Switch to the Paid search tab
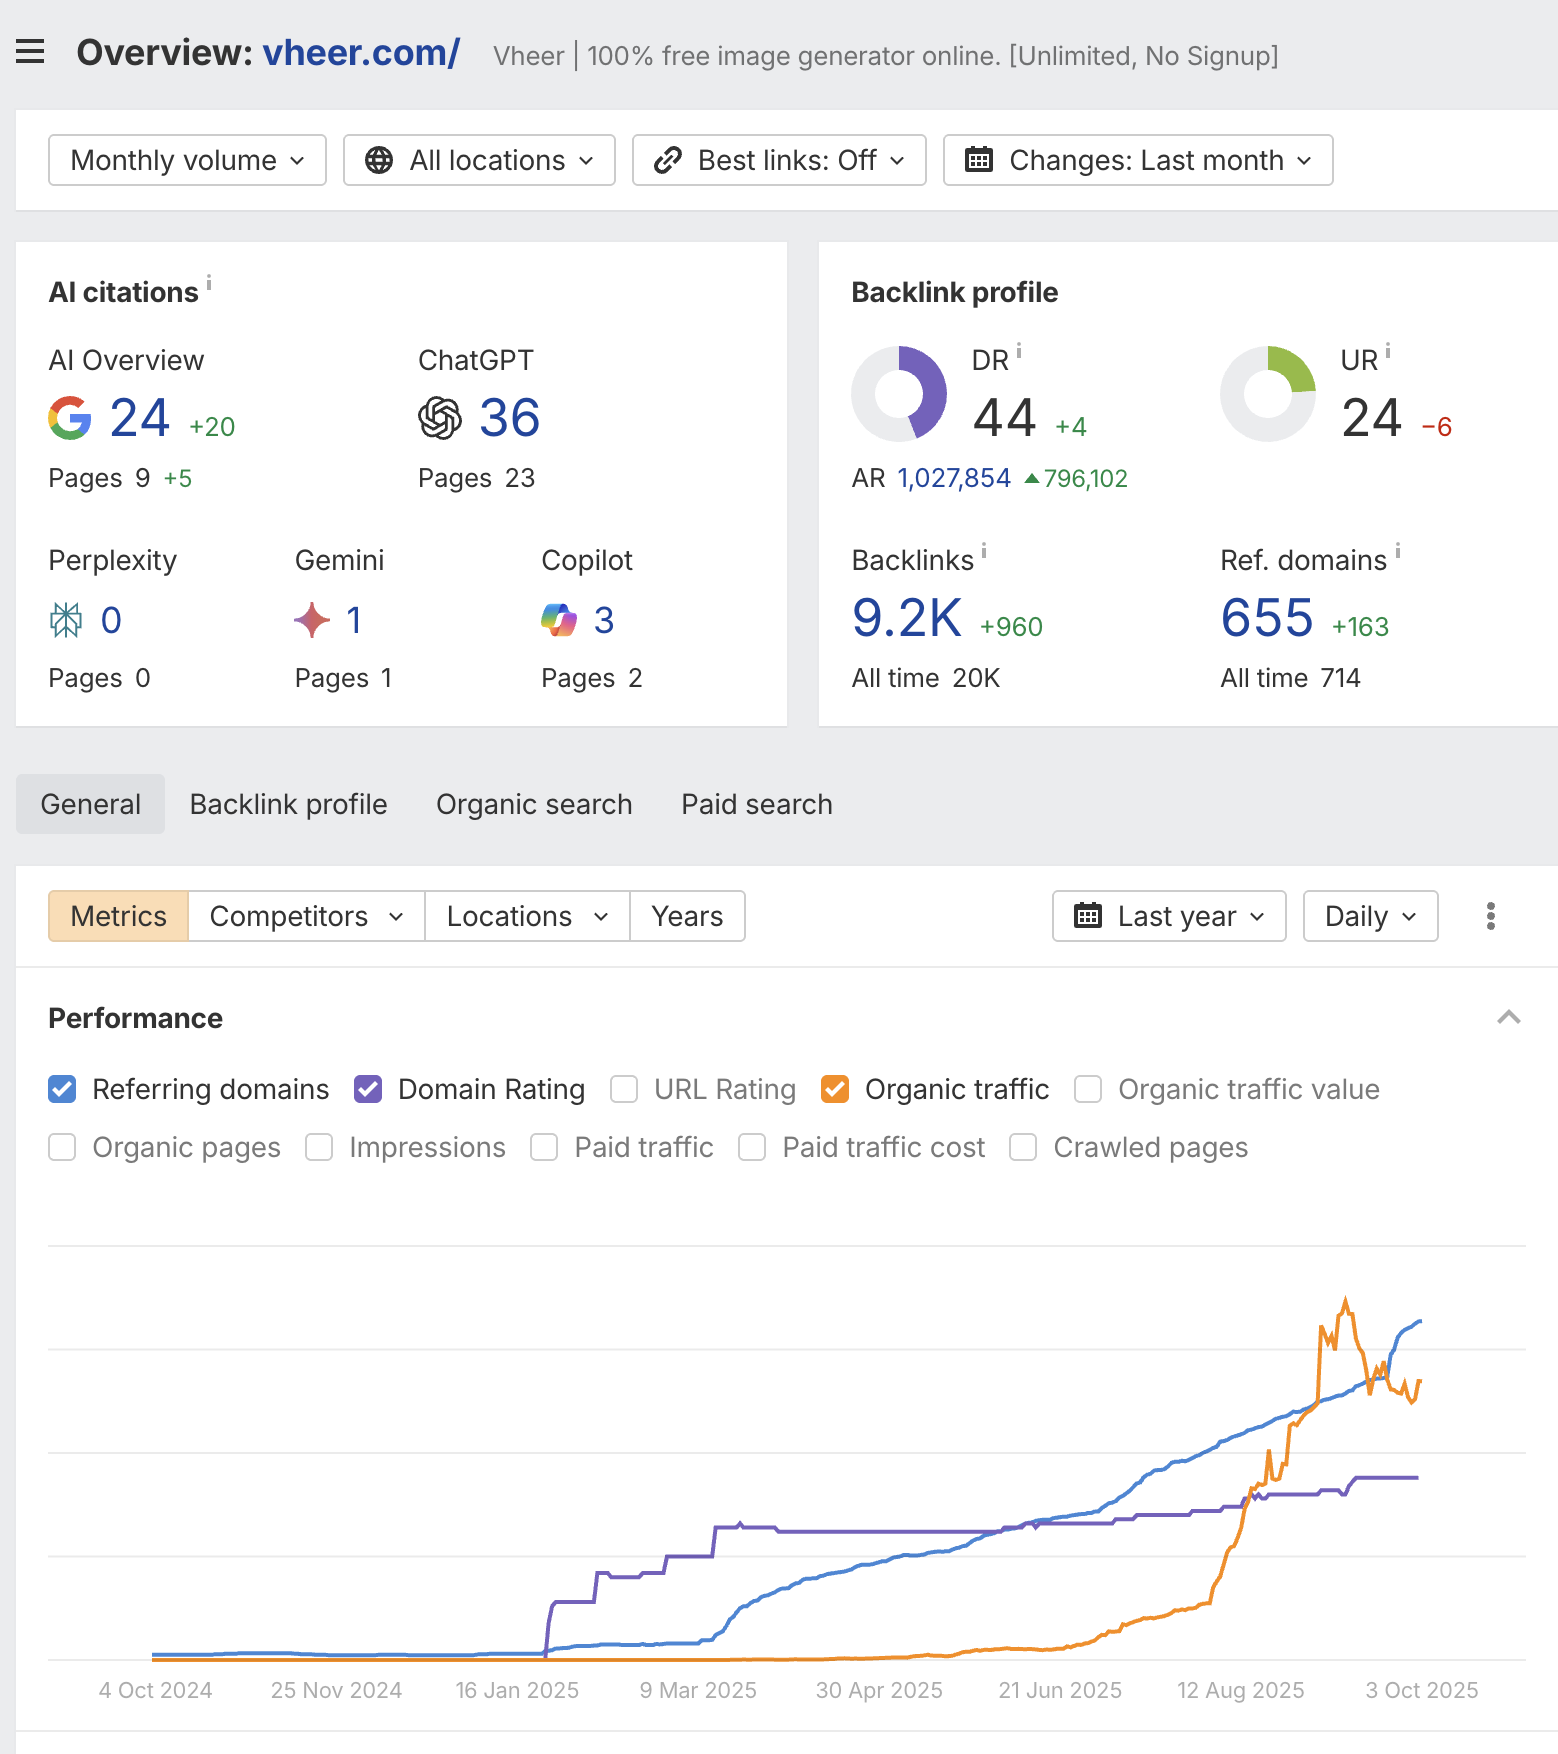 (757, 804)
